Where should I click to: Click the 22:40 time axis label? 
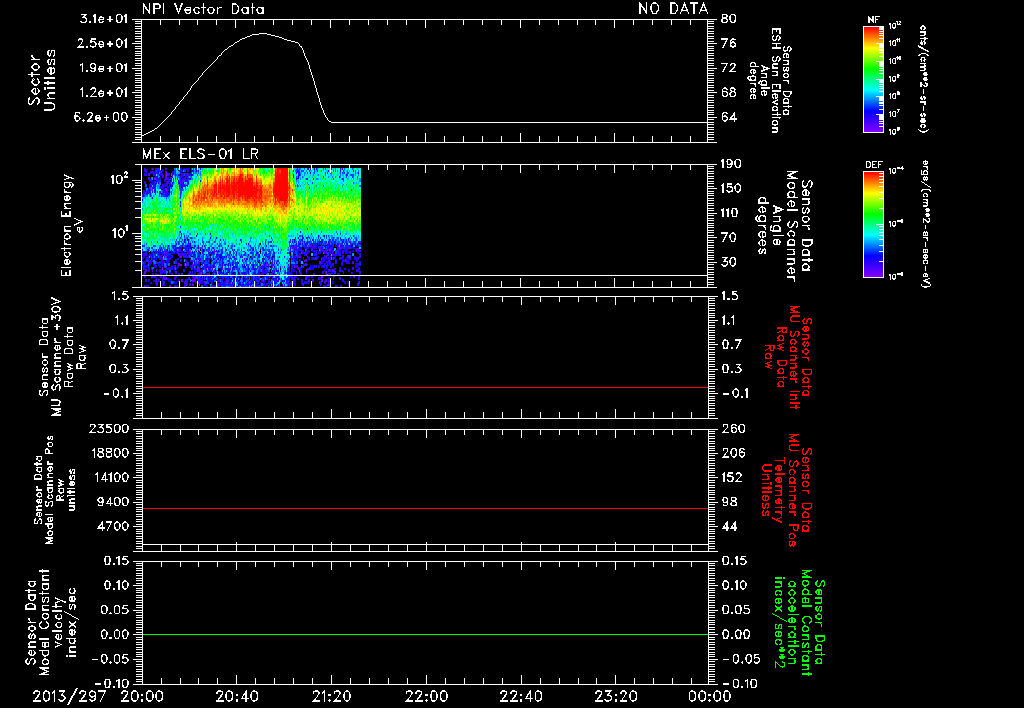pos(520,697)
